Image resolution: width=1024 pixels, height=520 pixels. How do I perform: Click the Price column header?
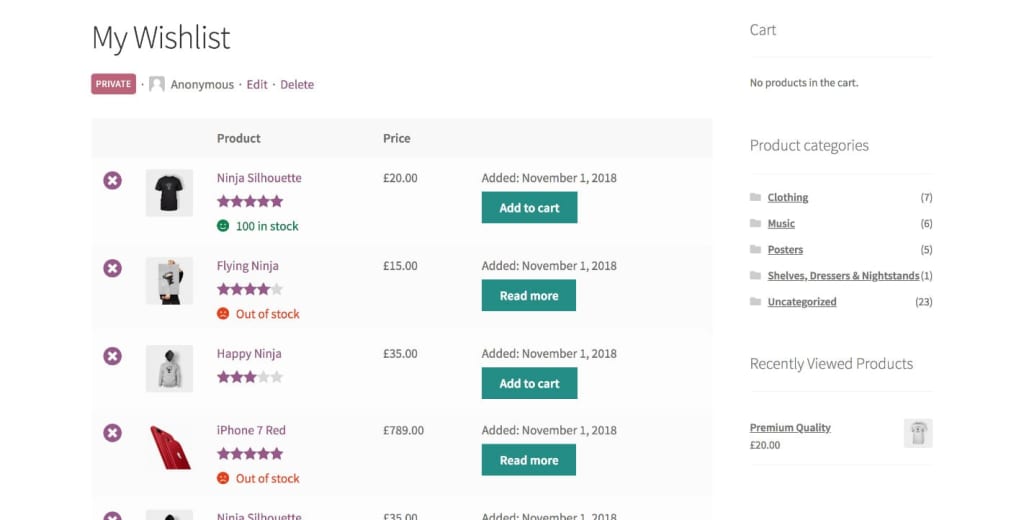tap(396, 138)
